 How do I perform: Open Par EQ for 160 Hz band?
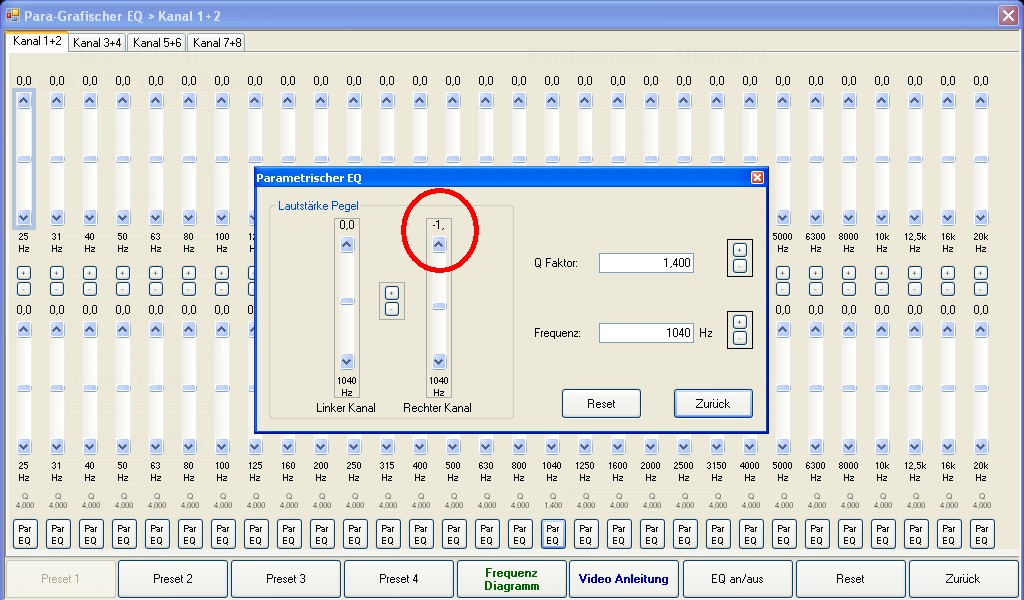pos(289,534)
